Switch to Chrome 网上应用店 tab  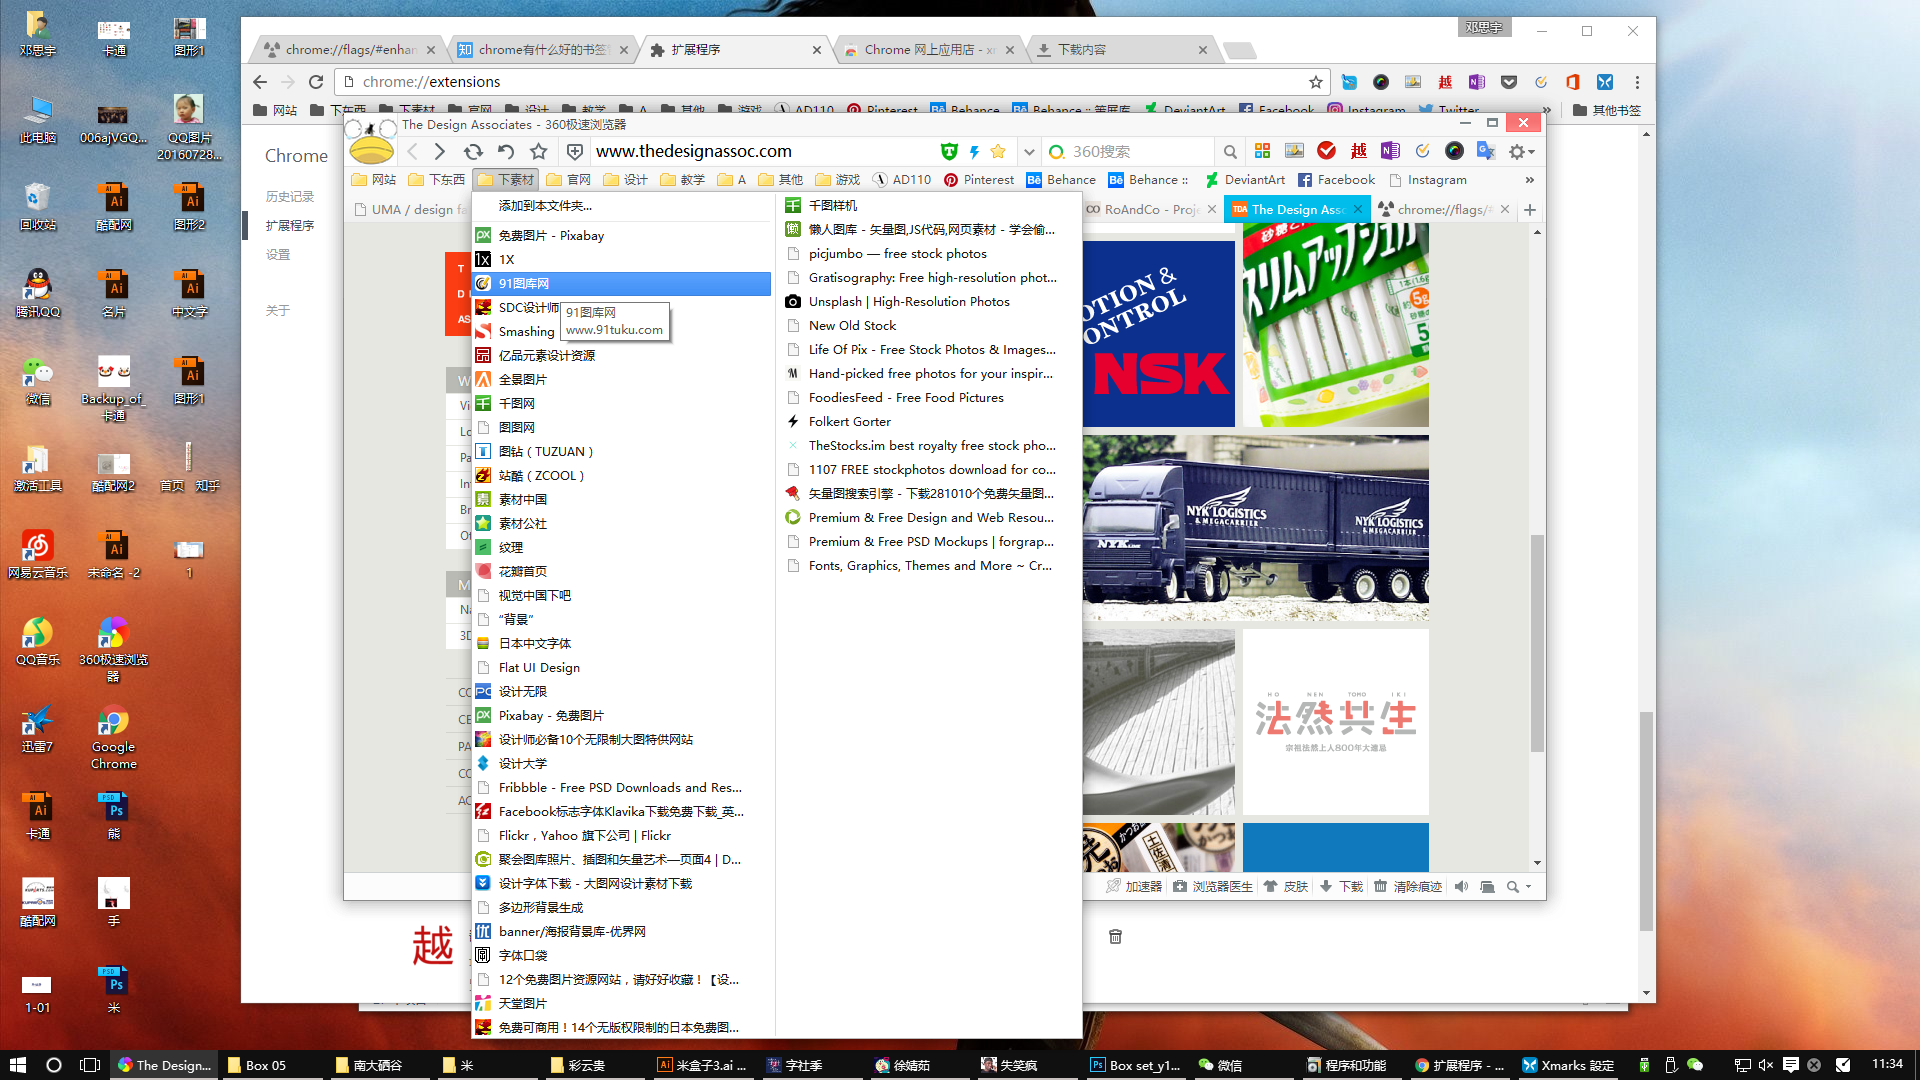click(929, 50)
